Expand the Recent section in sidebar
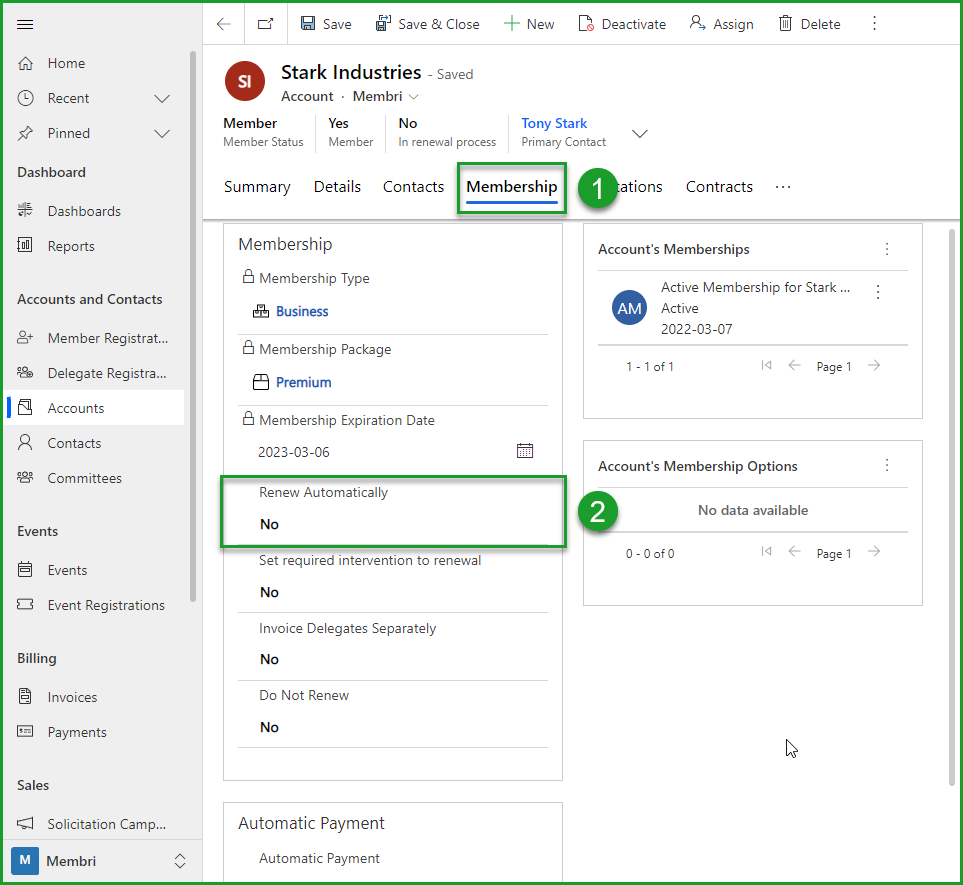Viewport: 963px width, 885px height. (x=162, y=98)
